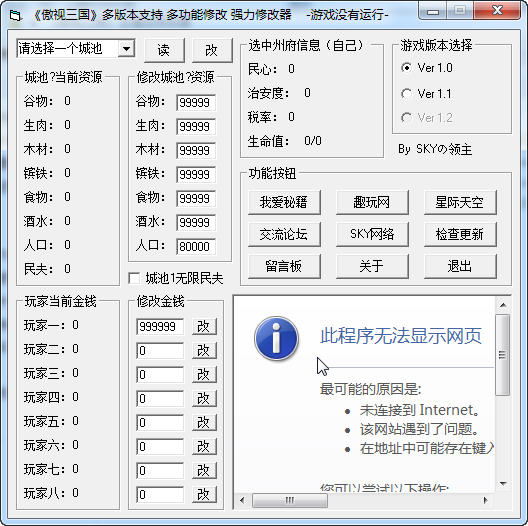Click the web panel scroll down arrow

[x=503, y=484]
